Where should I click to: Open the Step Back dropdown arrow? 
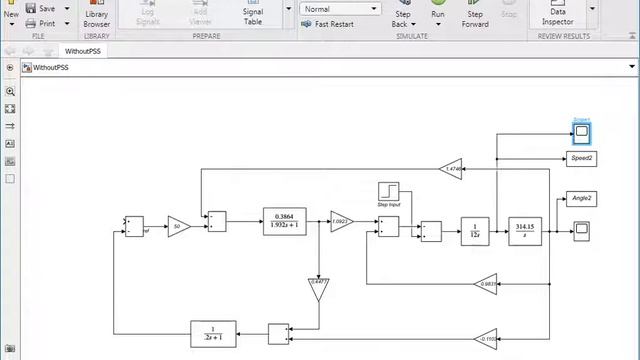[413, 24]
